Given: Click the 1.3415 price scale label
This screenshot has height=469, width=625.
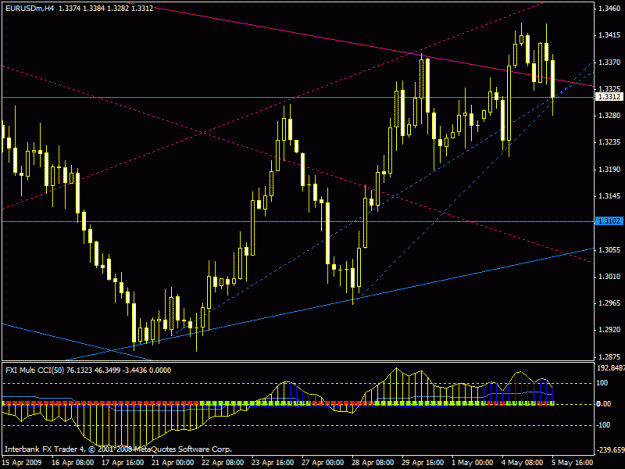Looking at the screenshot, I should click(x=609, y=35).
